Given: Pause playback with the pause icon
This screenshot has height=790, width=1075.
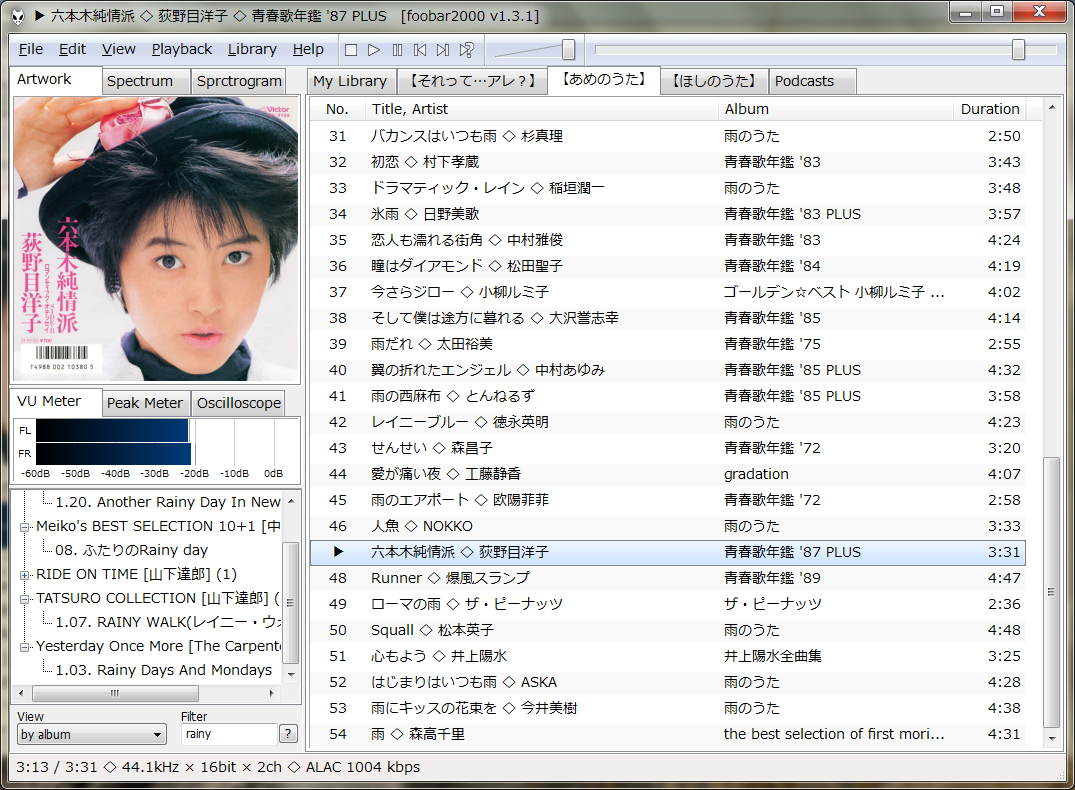Looking at the screenshot, I should (397, 50).
